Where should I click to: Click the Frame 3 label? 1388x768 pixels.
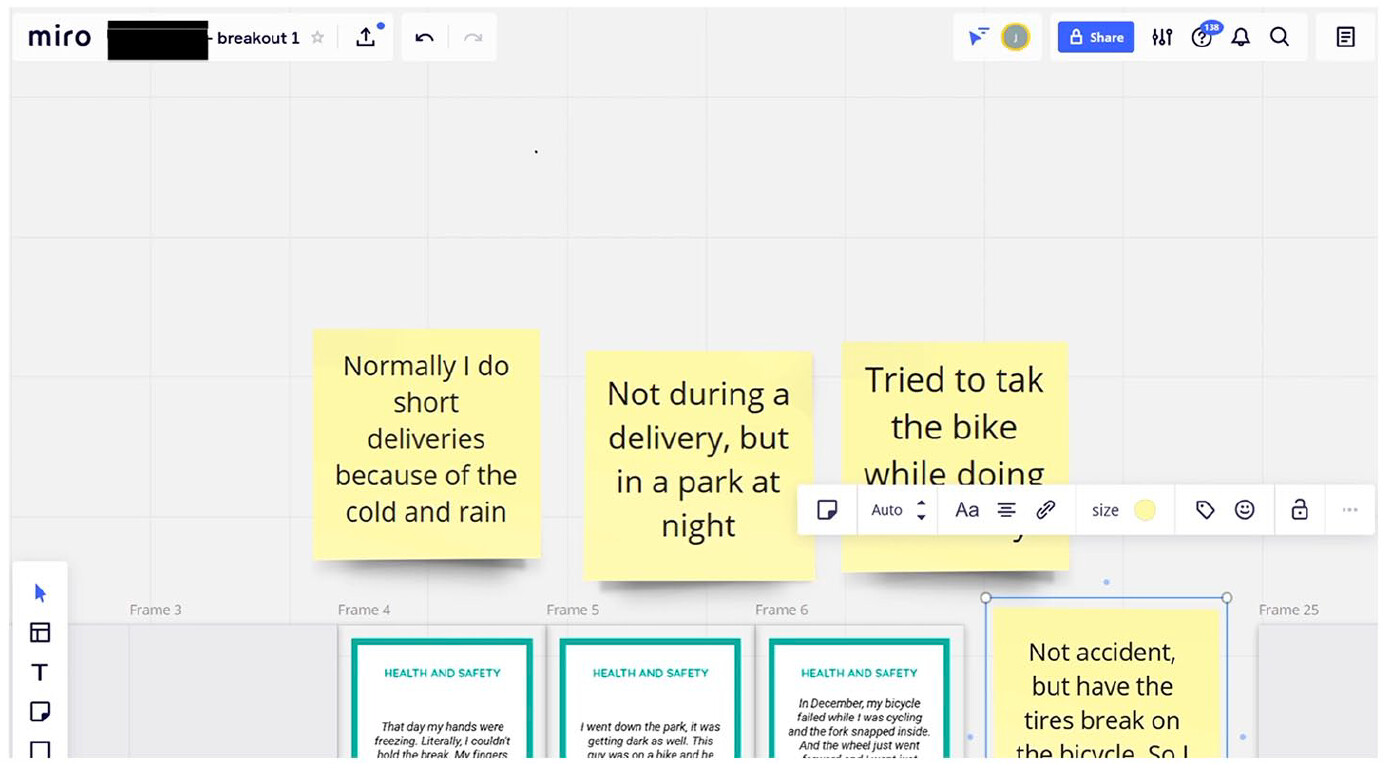(x=156, y=610)
